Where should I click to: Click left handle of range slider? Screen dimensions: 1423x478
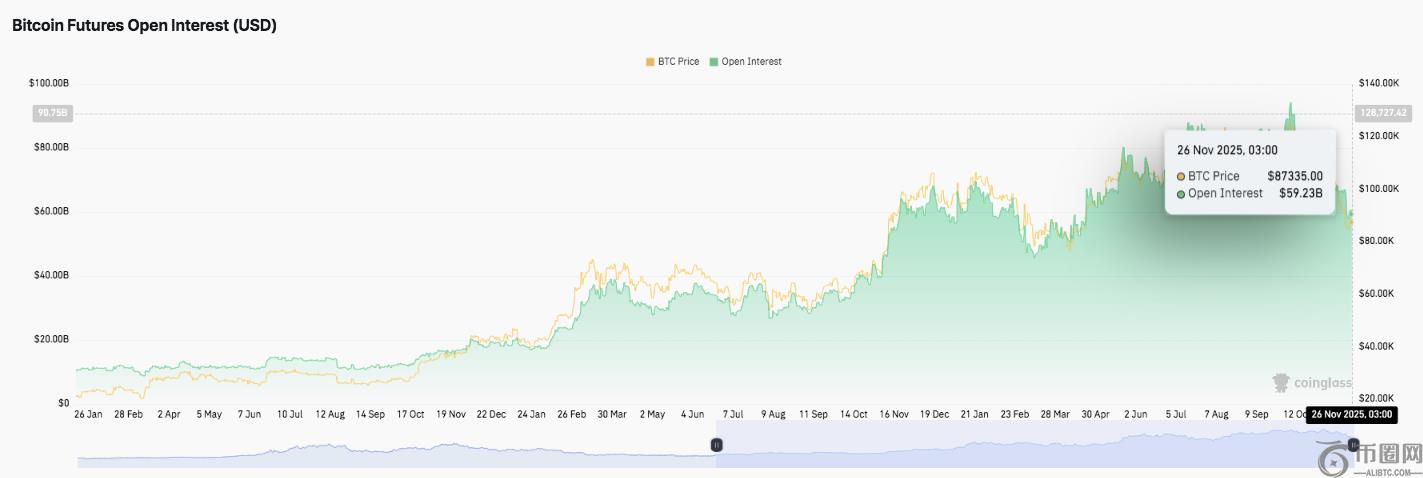716,445
